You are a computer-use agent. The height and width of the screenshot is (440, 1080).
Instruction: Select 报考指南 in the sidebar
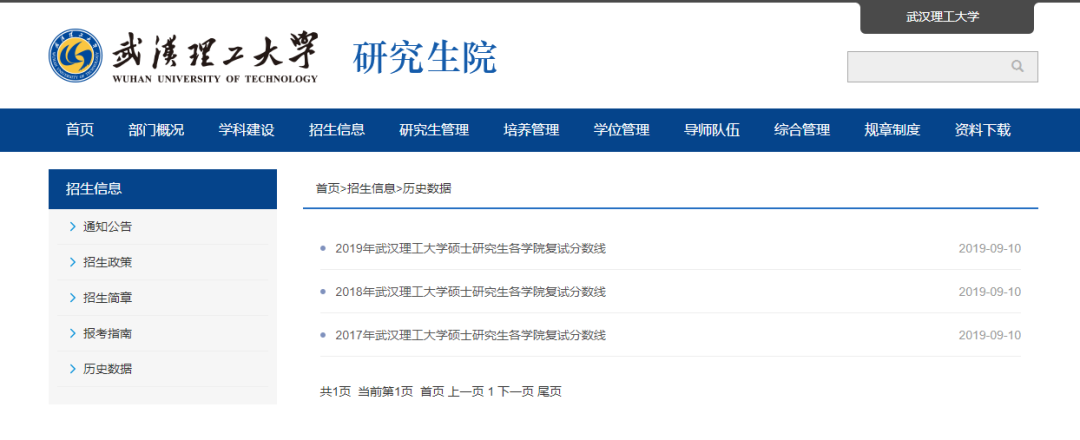click(x=107, y=334)
